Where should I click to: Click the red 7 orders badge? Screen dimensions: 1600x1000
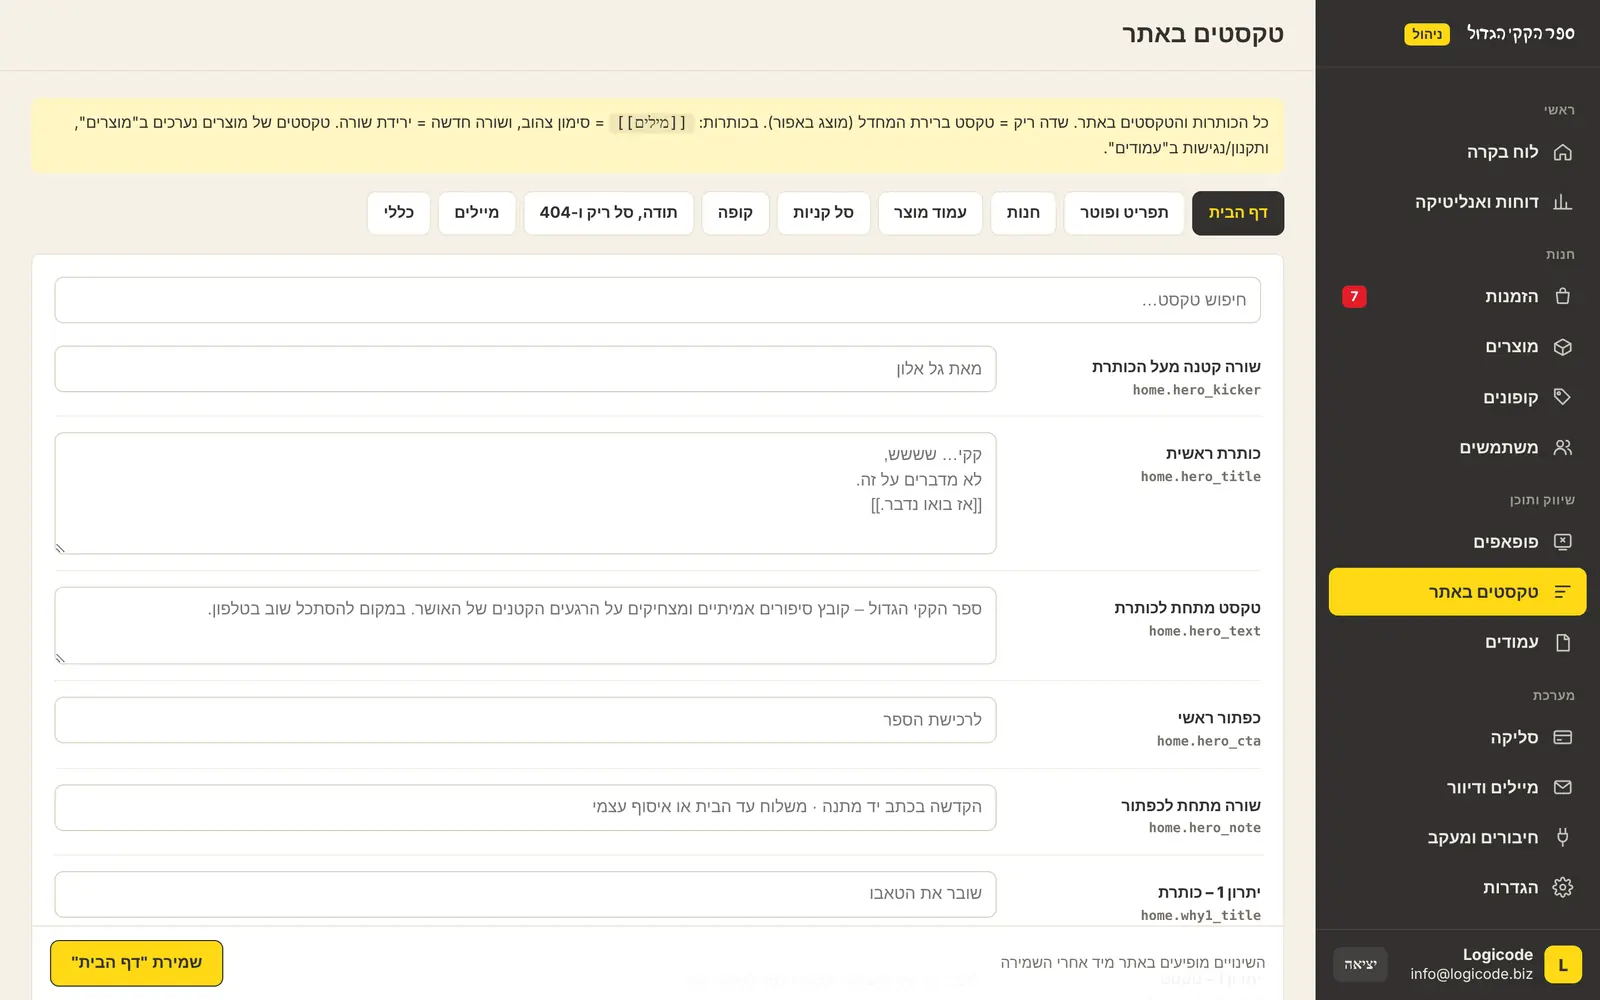(1354, 297)
